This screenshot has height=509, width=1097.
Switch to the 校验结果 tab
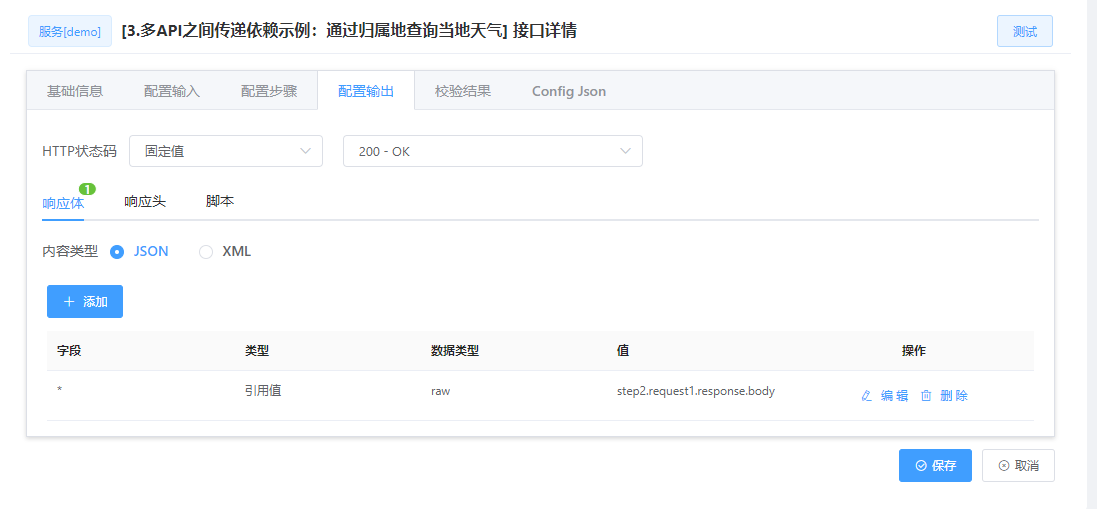point(462,91)
